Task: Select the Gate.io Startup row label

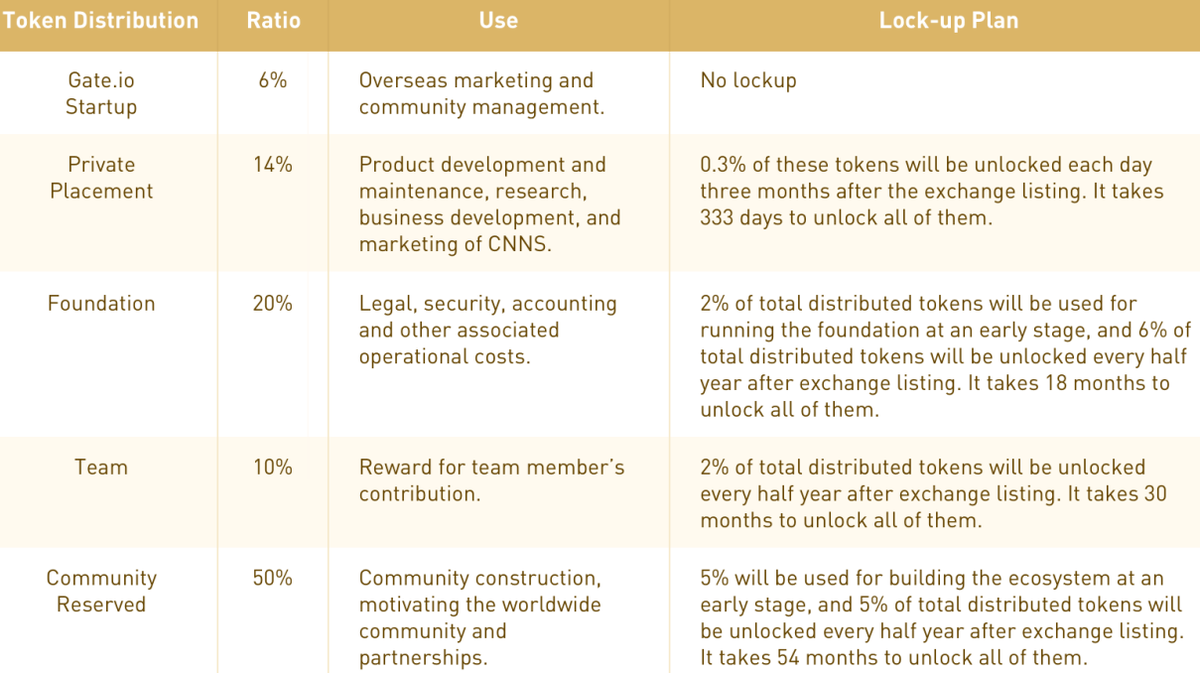Action: pos(101,93)
